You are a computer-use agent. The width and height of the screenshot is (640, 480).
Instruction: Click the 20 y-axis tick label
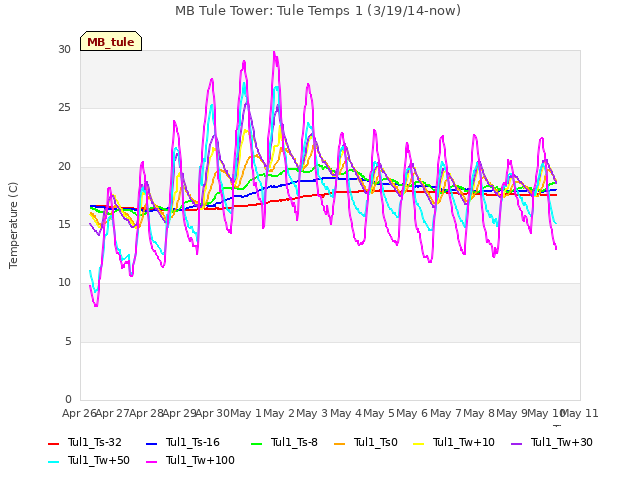click(64, 167)
